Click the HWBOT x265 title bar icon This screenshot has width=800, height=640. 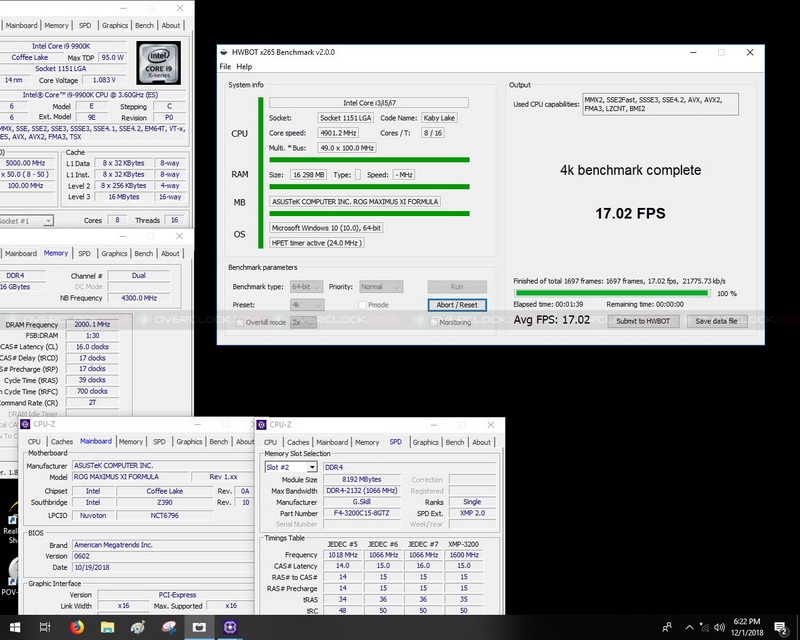(x=223, y=52)
